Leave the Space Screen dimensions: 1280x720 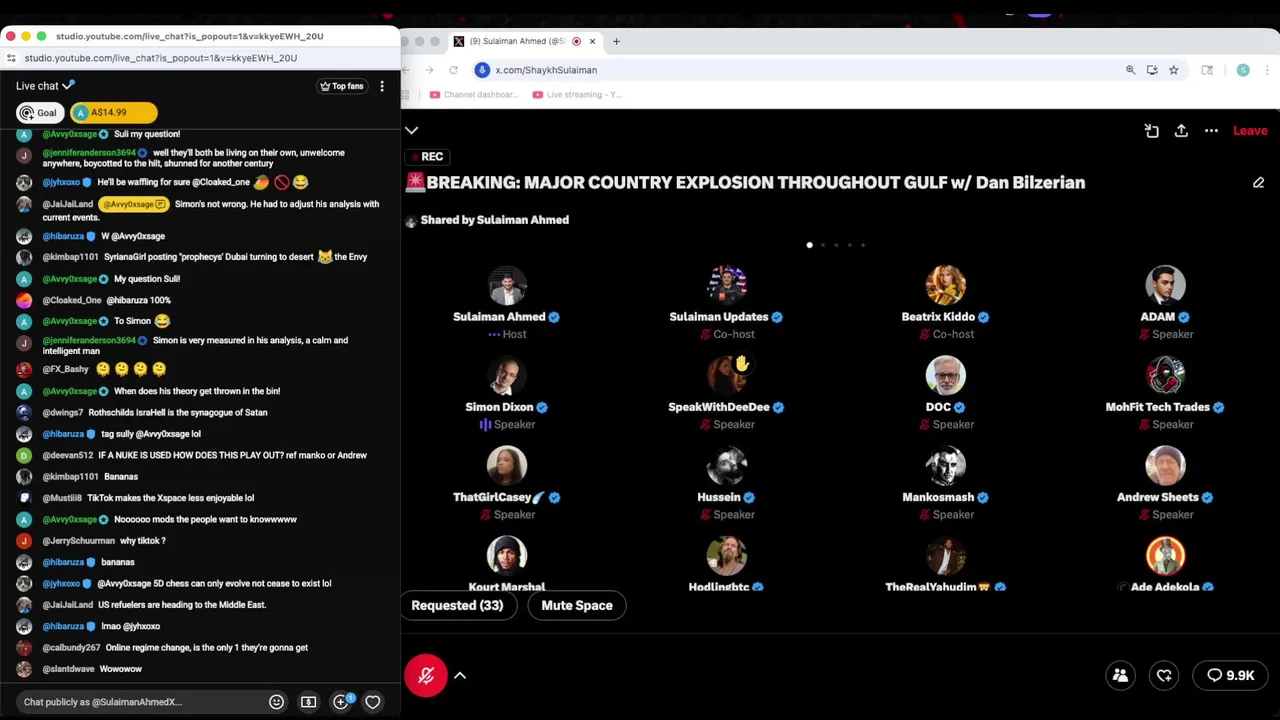(x=1250, y=131)
